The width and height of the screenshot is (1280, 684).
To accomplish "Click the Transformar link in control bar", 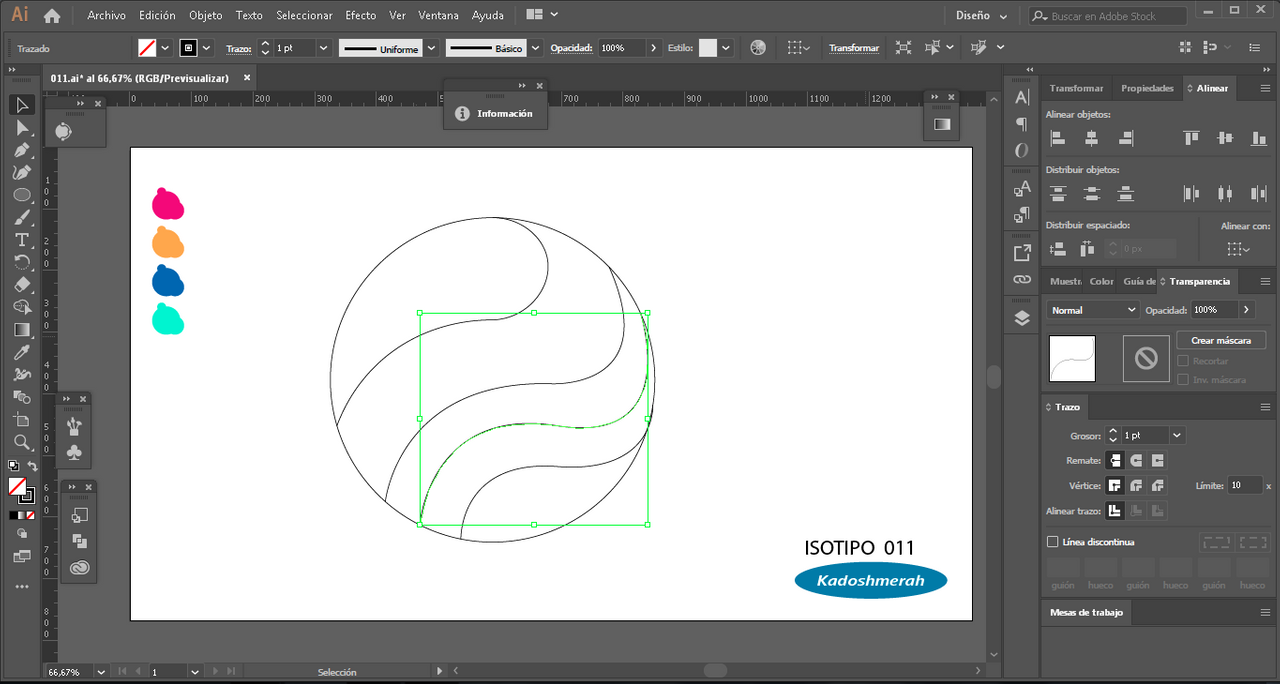I will pyautogui.click(x=854, y=48).
